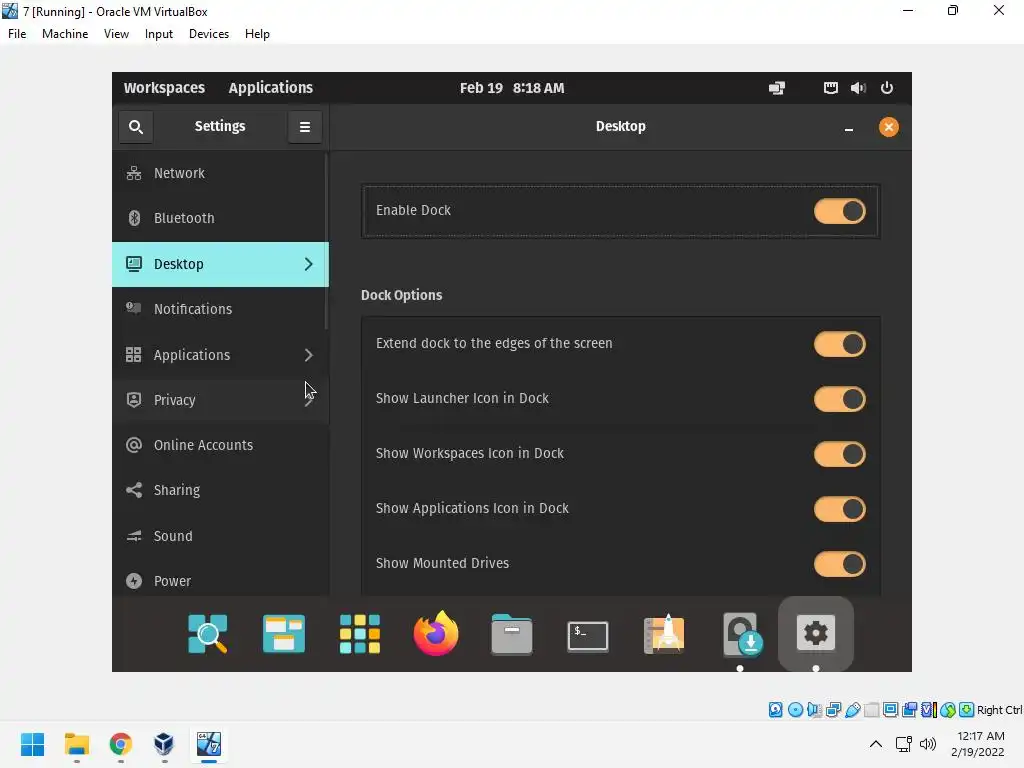The width and height of the screenshot is (1024, 768).
Task: Open Pop Shop rocket dock icon
Action: click(664, 633)
